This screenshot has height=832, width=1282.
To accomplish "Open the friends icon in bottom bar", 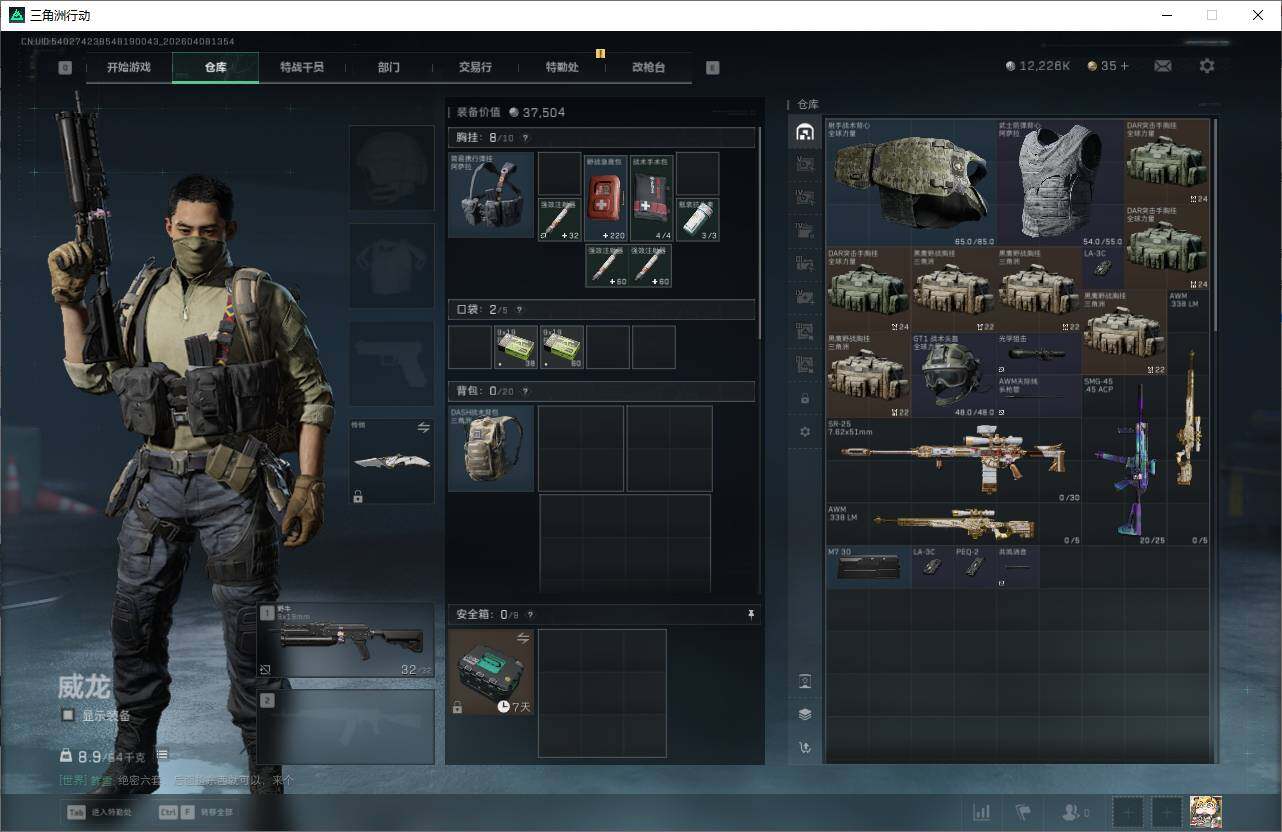I will 1074,812.
